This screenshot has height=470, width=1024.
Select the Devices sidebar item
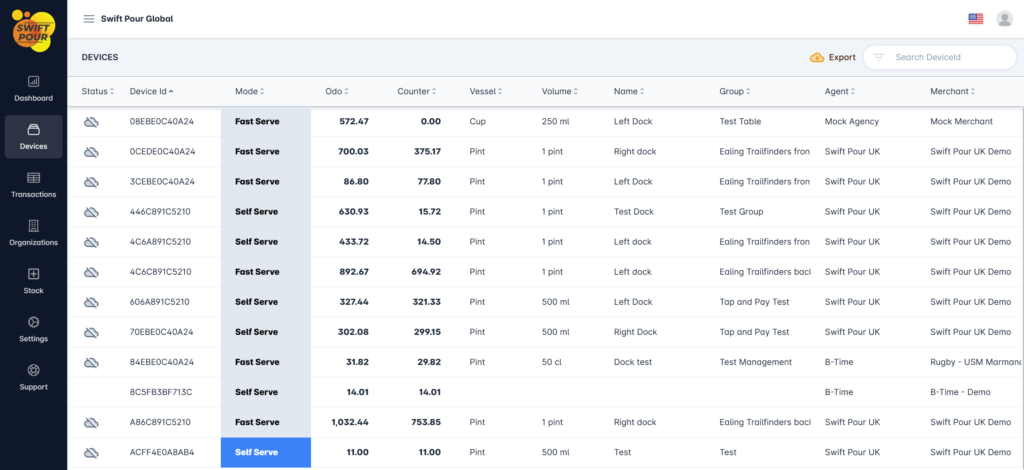point(33,136)
